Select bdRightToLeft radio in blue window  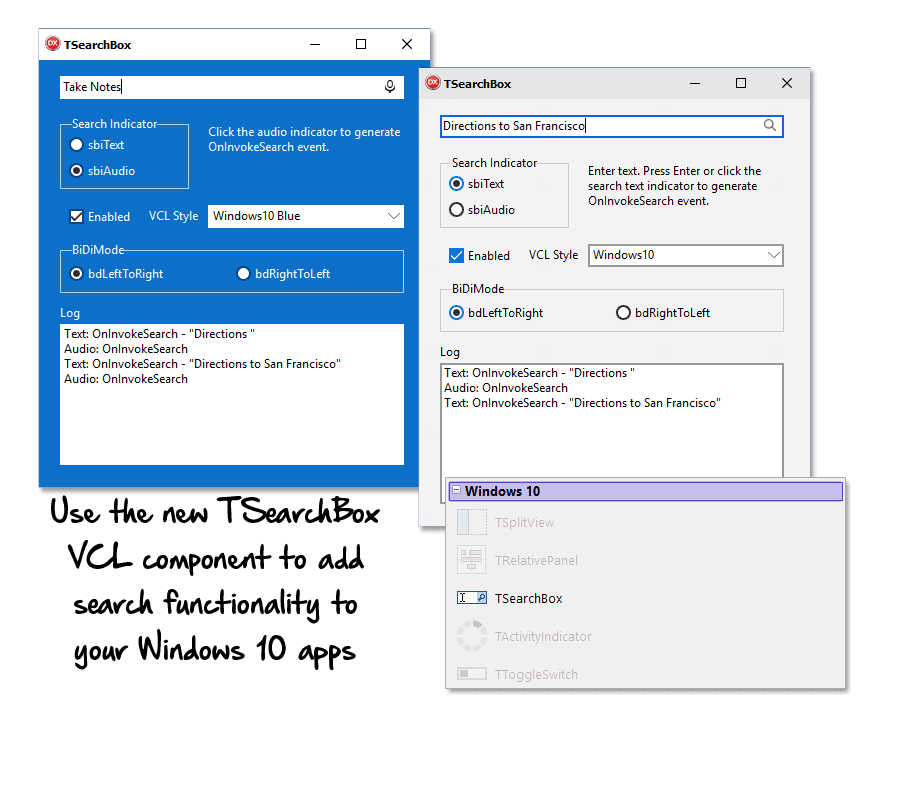243,274
